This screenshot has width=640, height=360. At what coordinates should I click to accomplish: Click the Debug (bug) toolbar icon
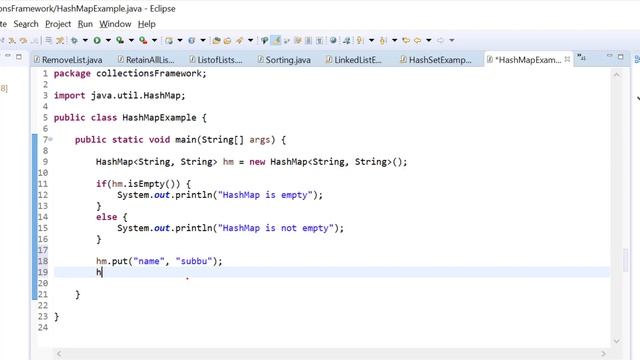(74, 40)
